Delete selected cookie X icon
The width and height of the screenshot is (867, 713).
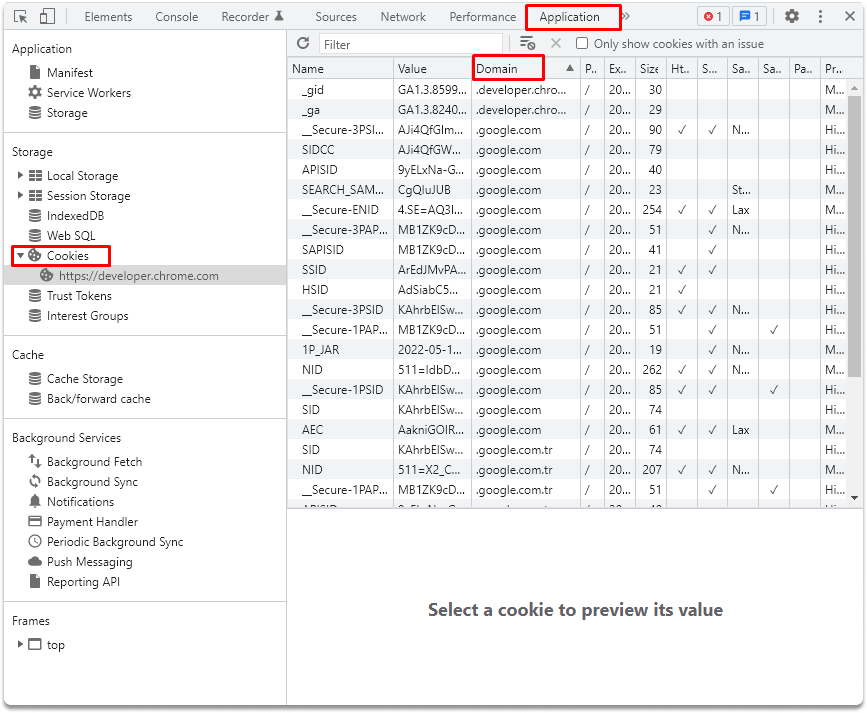pos(556,43)
